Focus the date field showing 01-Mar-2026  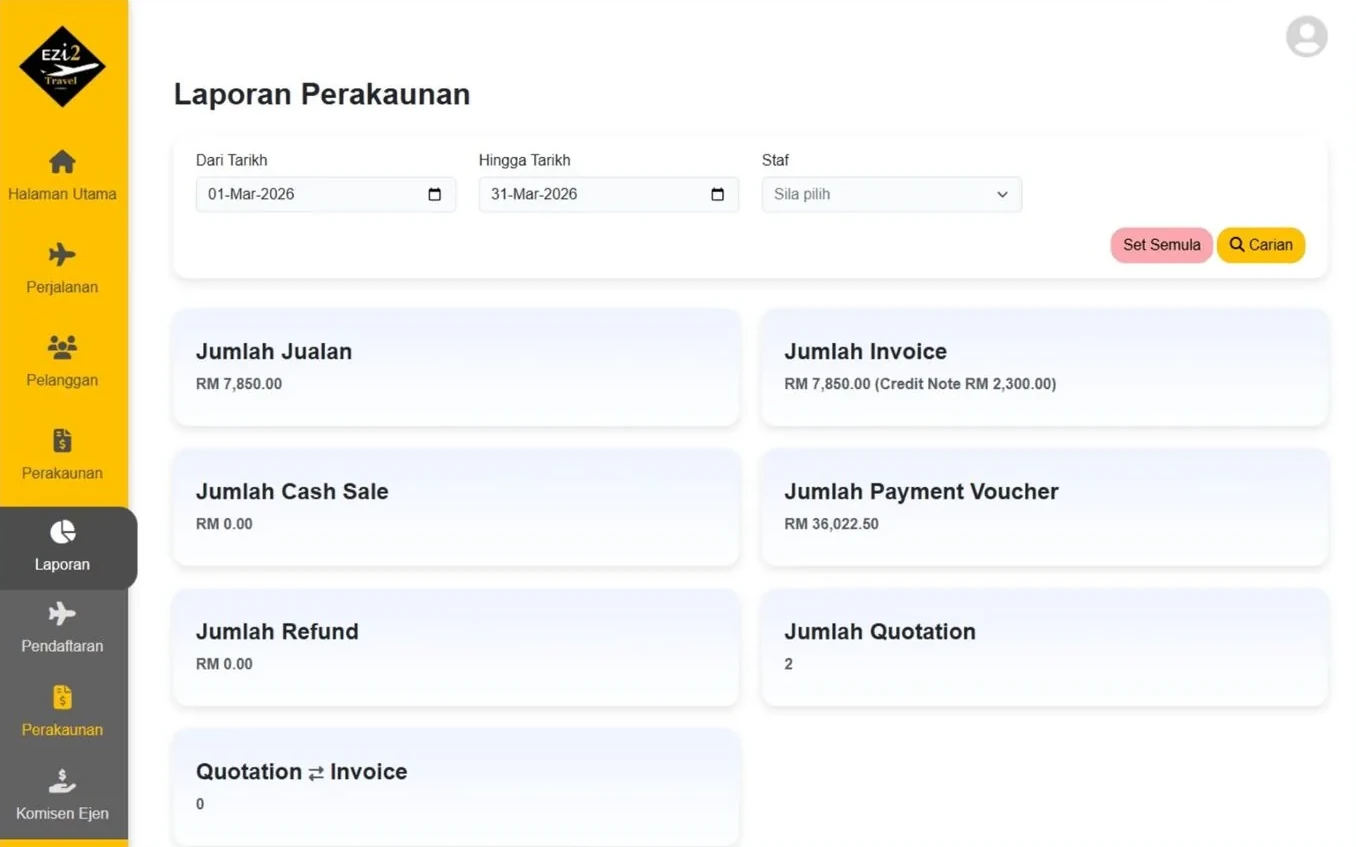coord(325,194)
